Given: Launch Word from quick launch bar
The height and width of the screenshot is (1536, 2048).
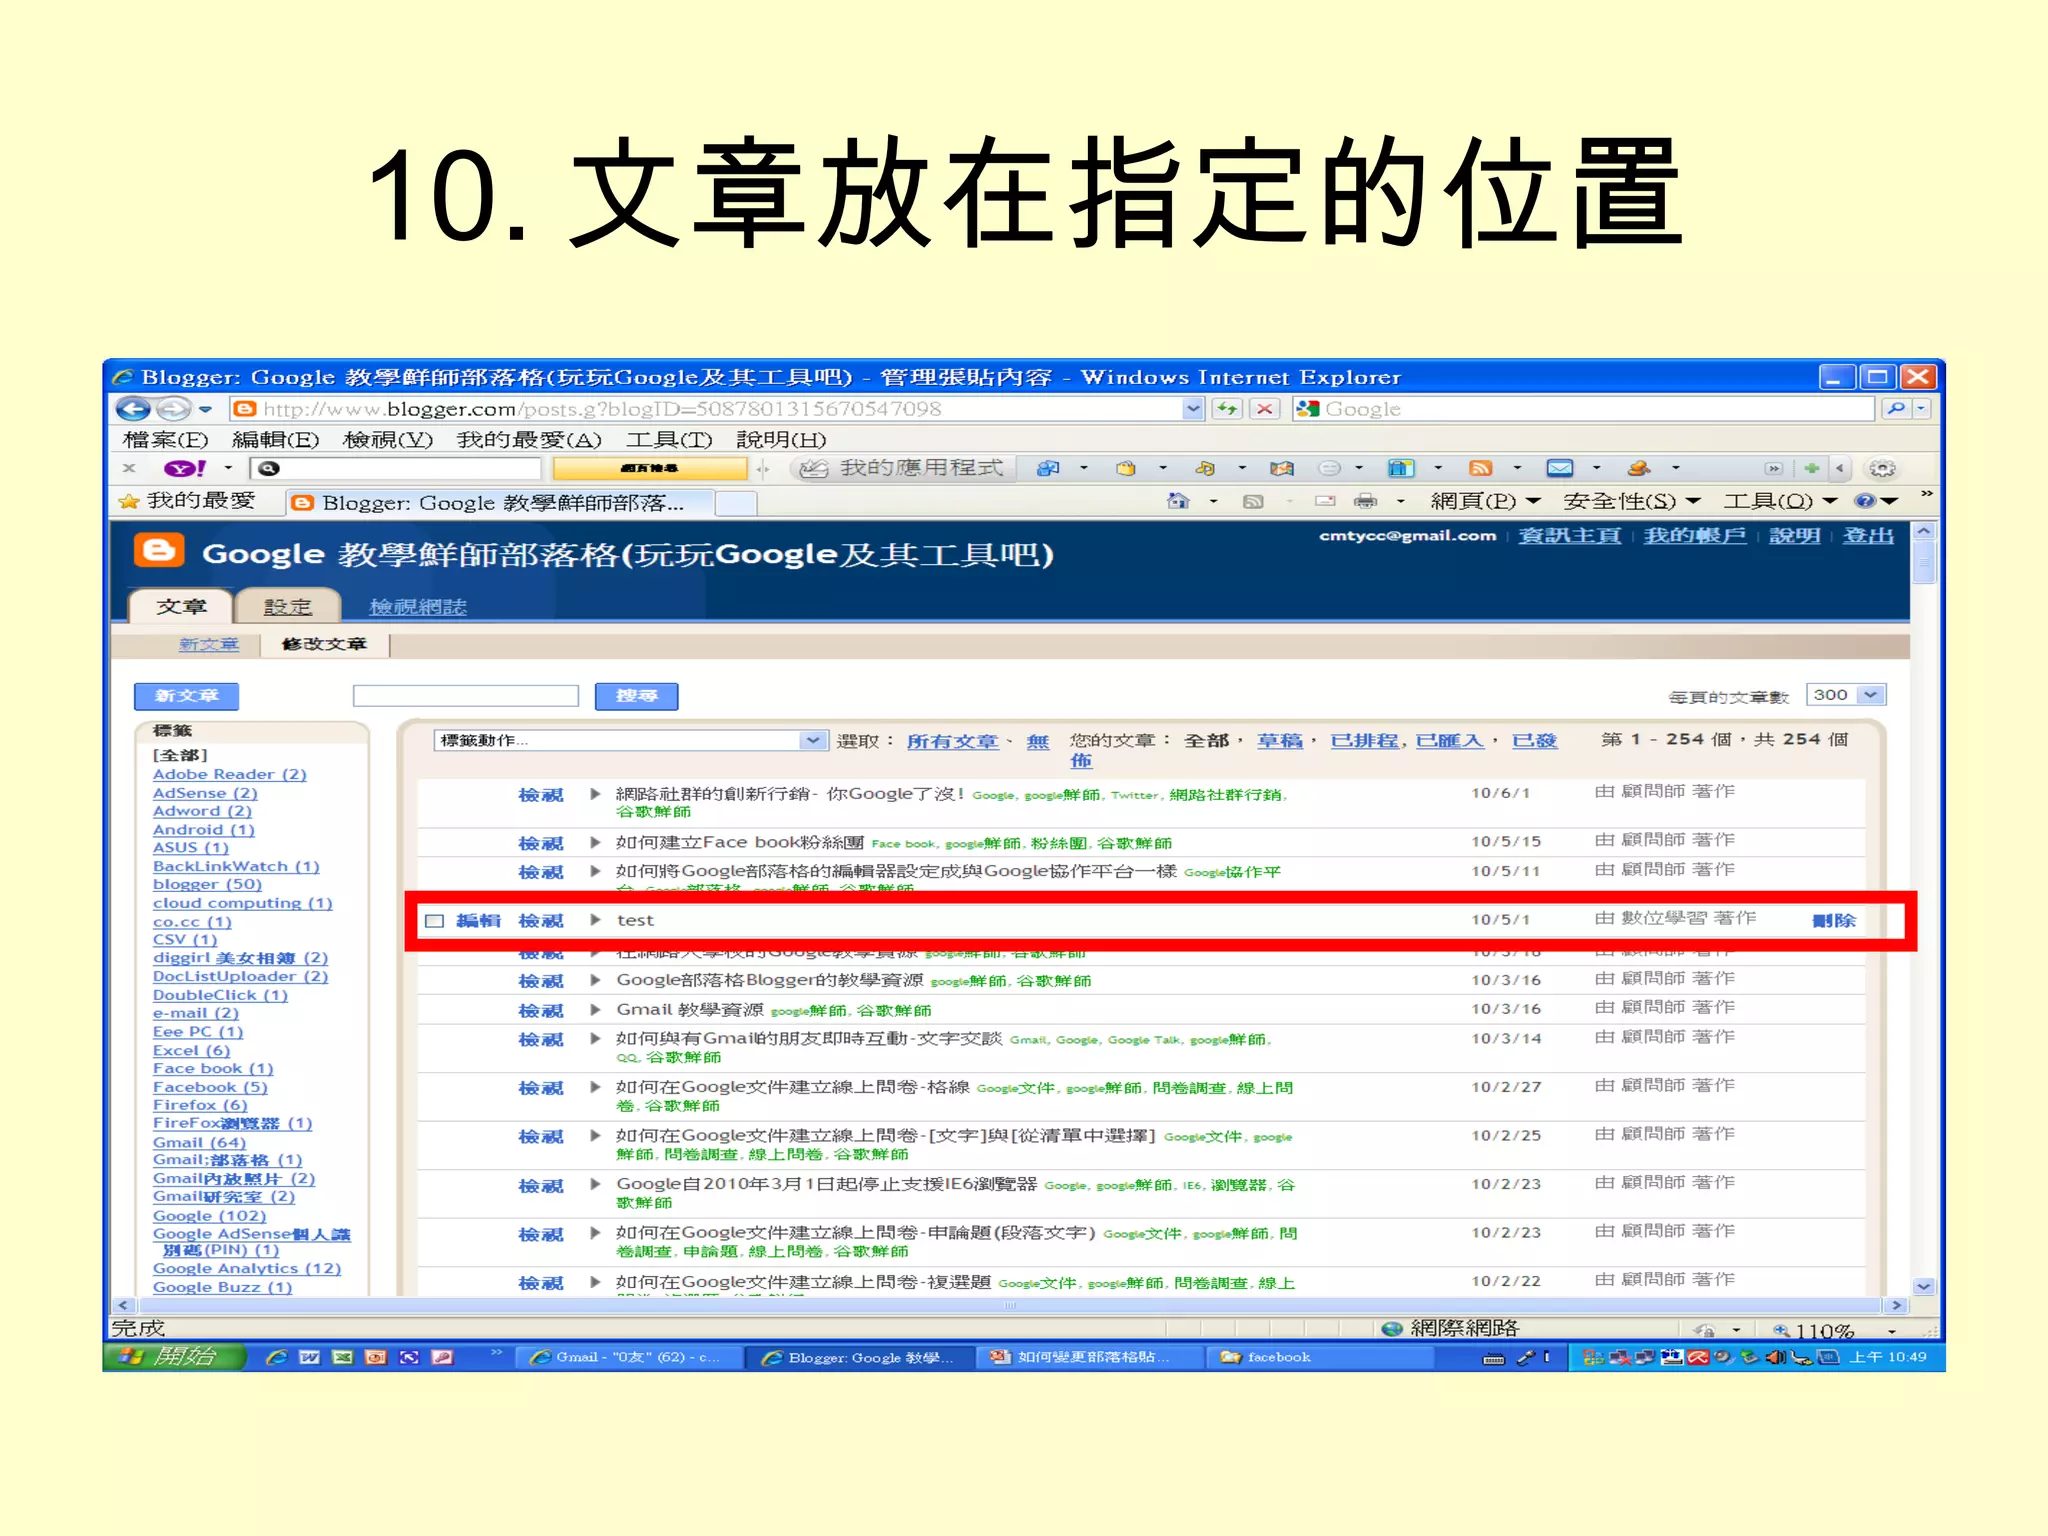Looking at the screenshot, I should (x=309, y=1357).
